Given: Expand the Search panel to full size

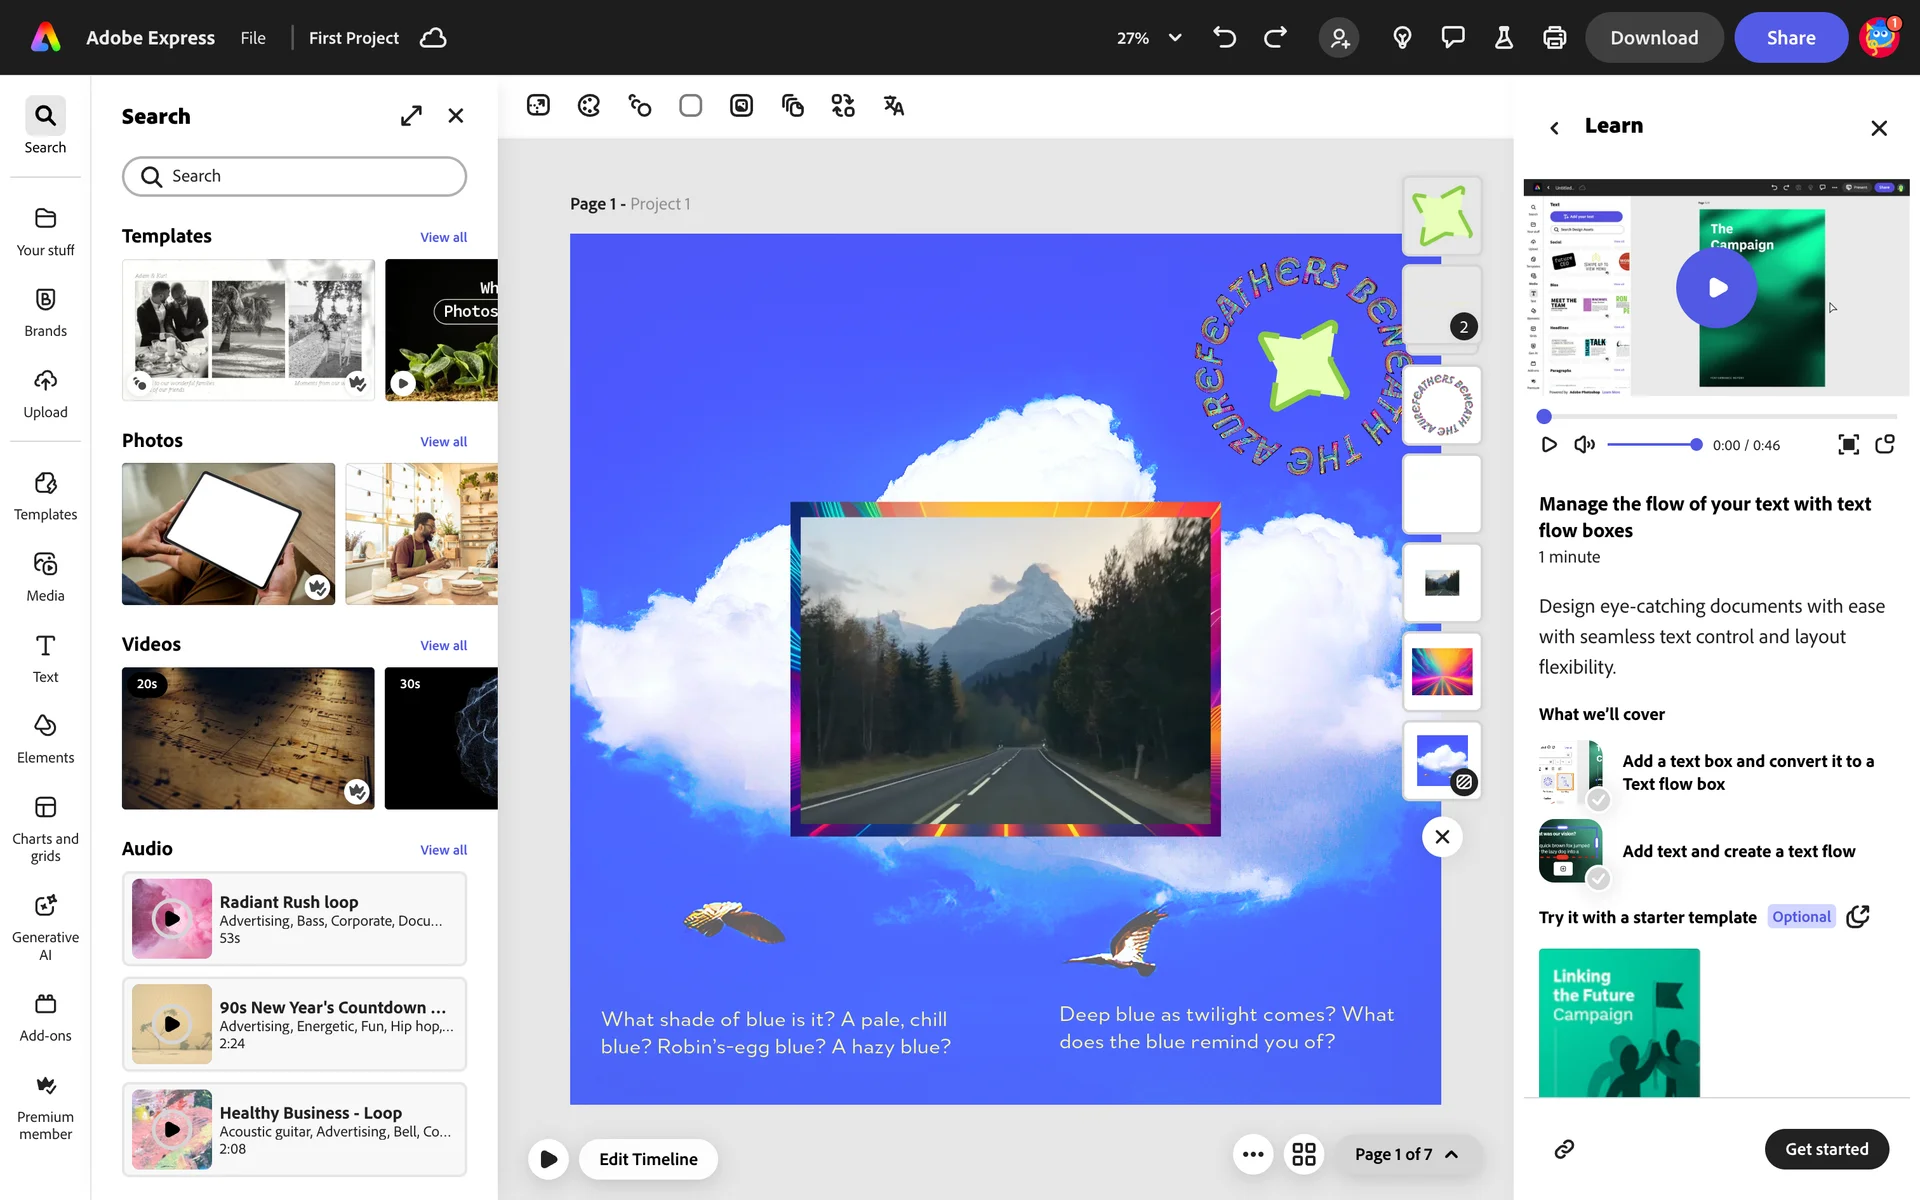Looking at the screenshot, I should pos(411,116).
